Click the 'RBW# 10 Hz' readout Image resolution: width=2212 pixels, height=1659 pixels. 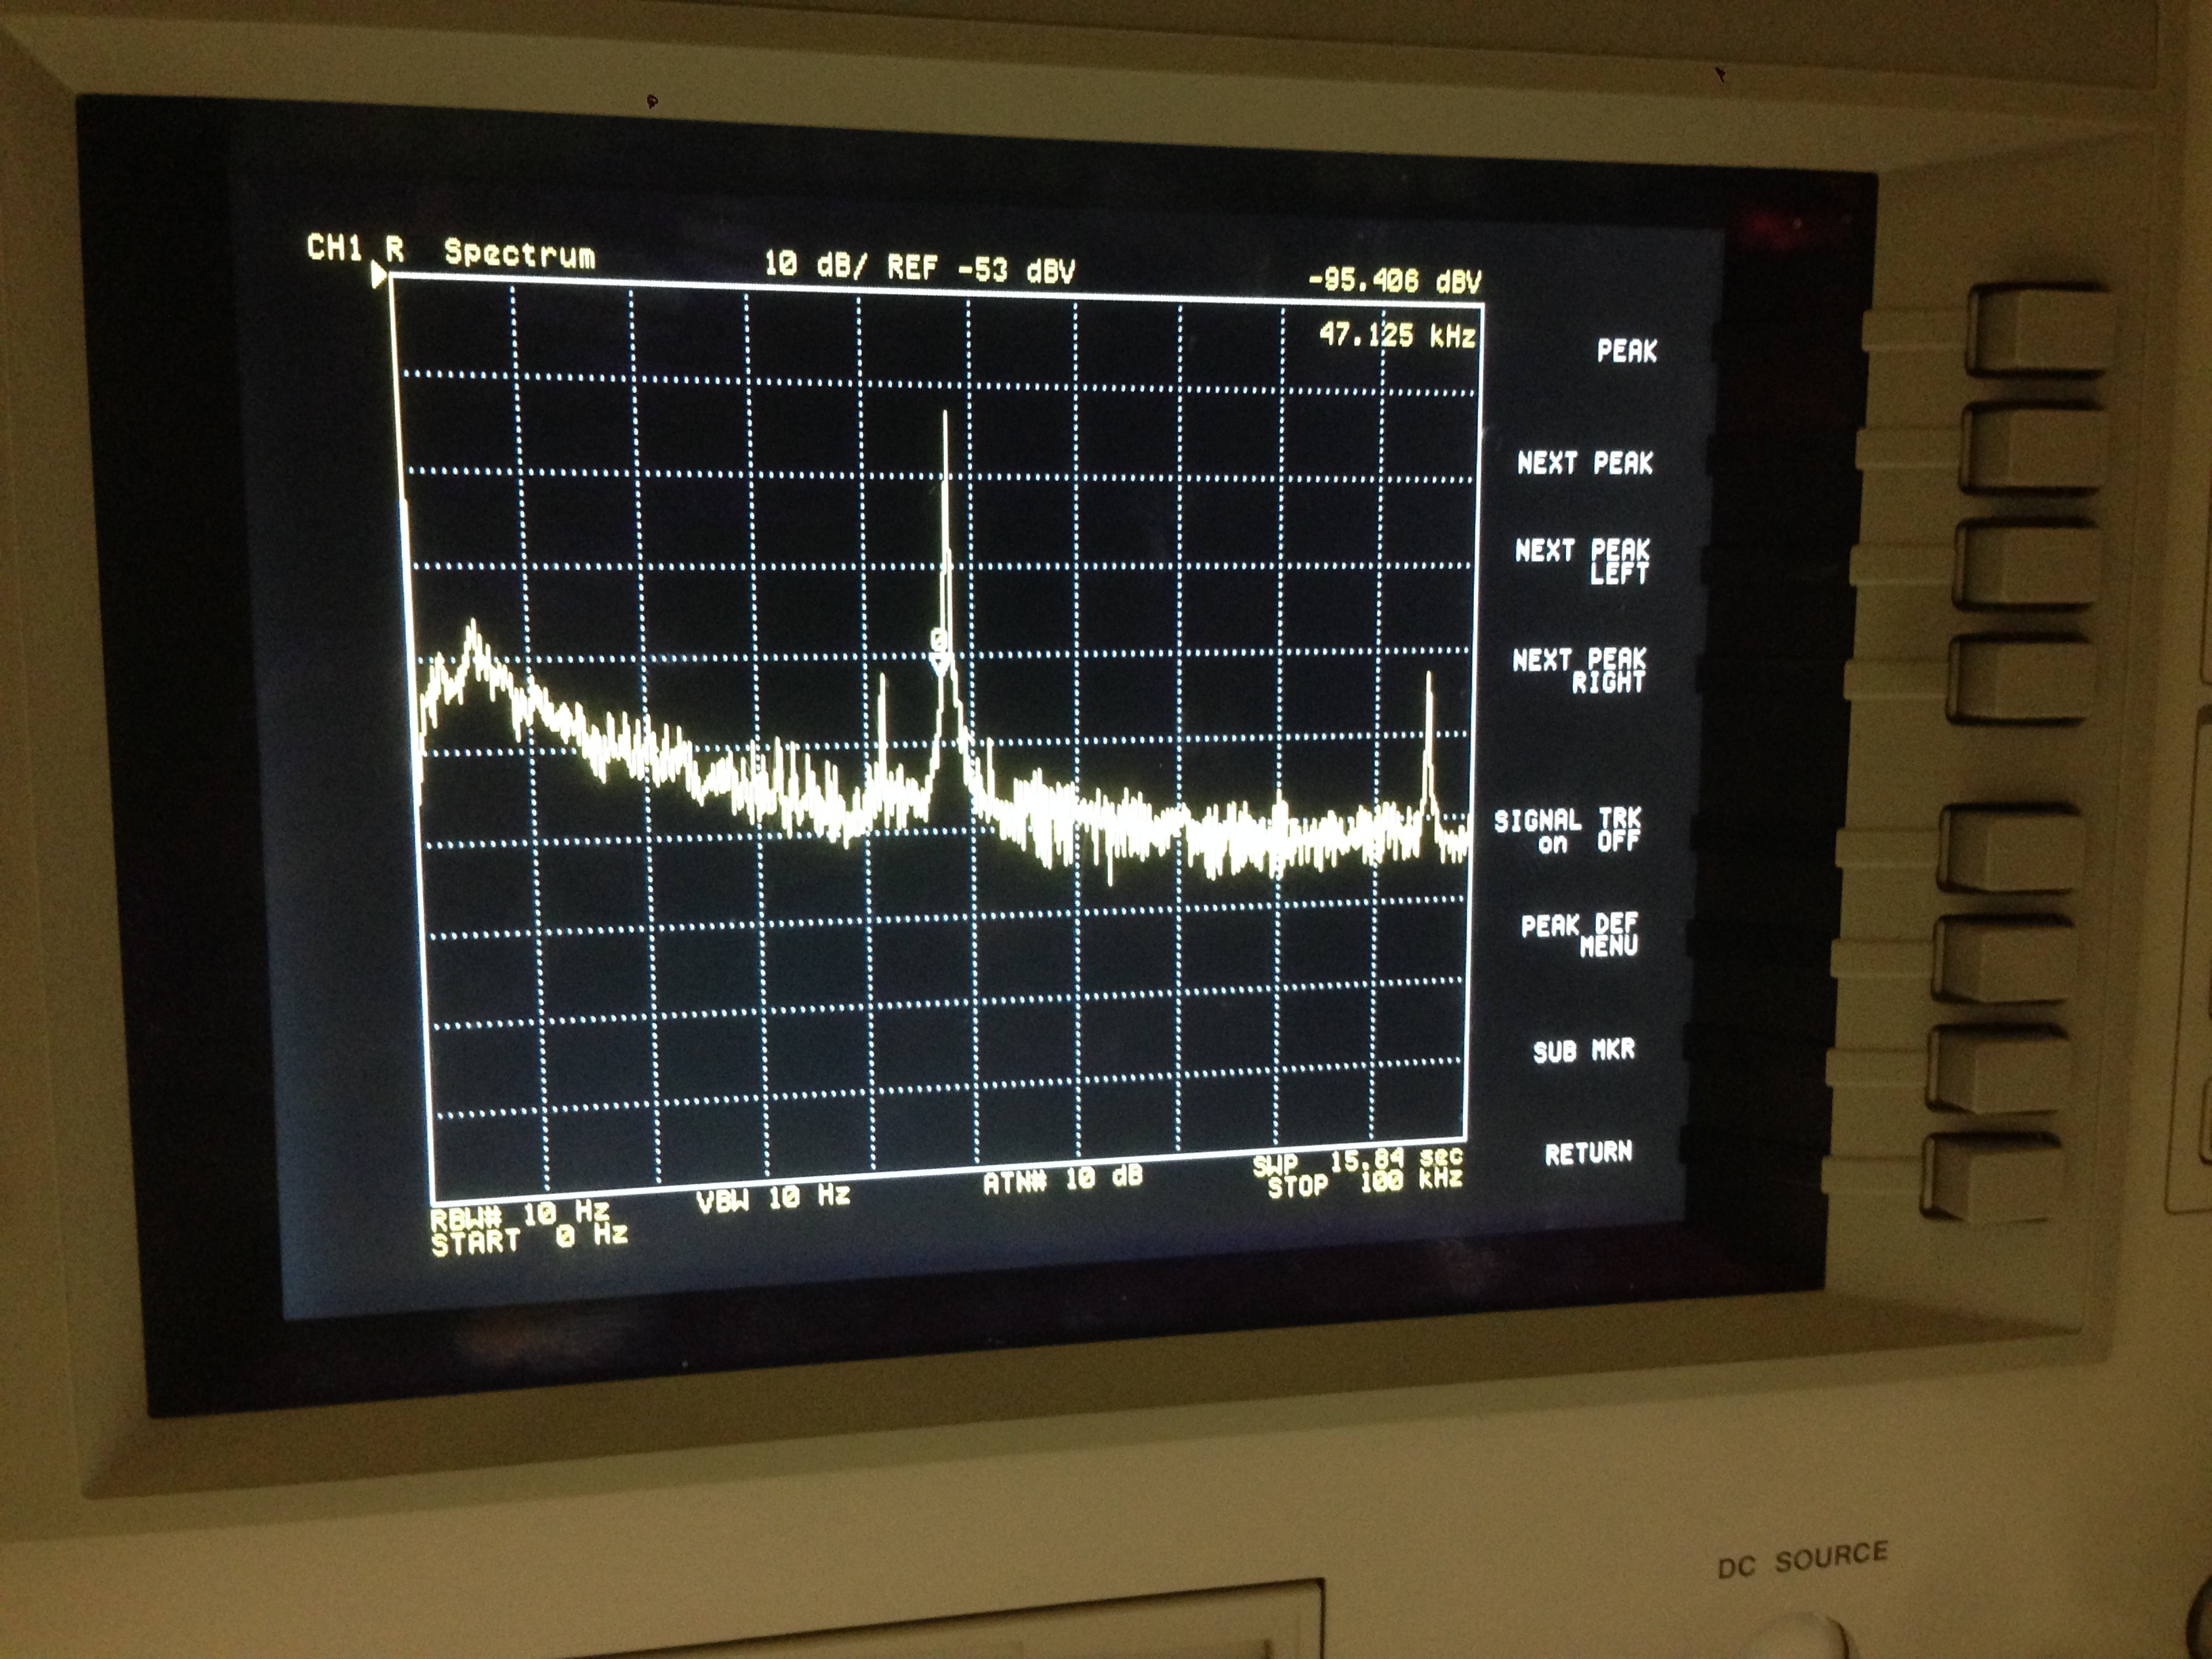coord(520,1216)
